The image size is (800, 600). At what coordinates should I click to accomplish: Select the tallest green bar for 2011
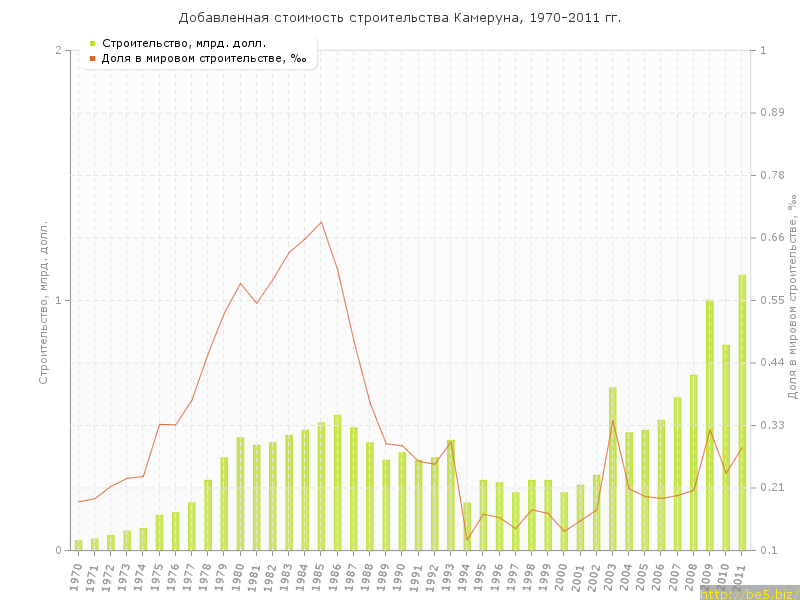pos(742,412)
